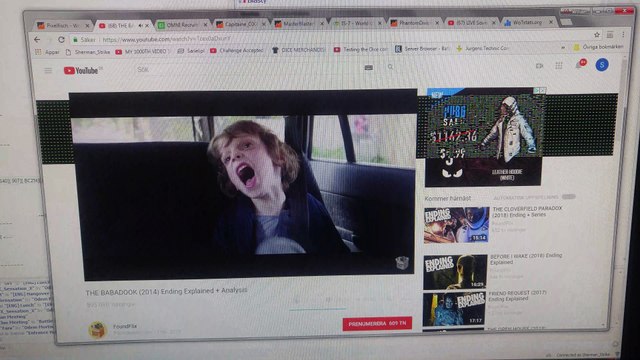640x360 pixels.
Task: Open the on-screen keyboard icon in search
Action: (369, 67)
